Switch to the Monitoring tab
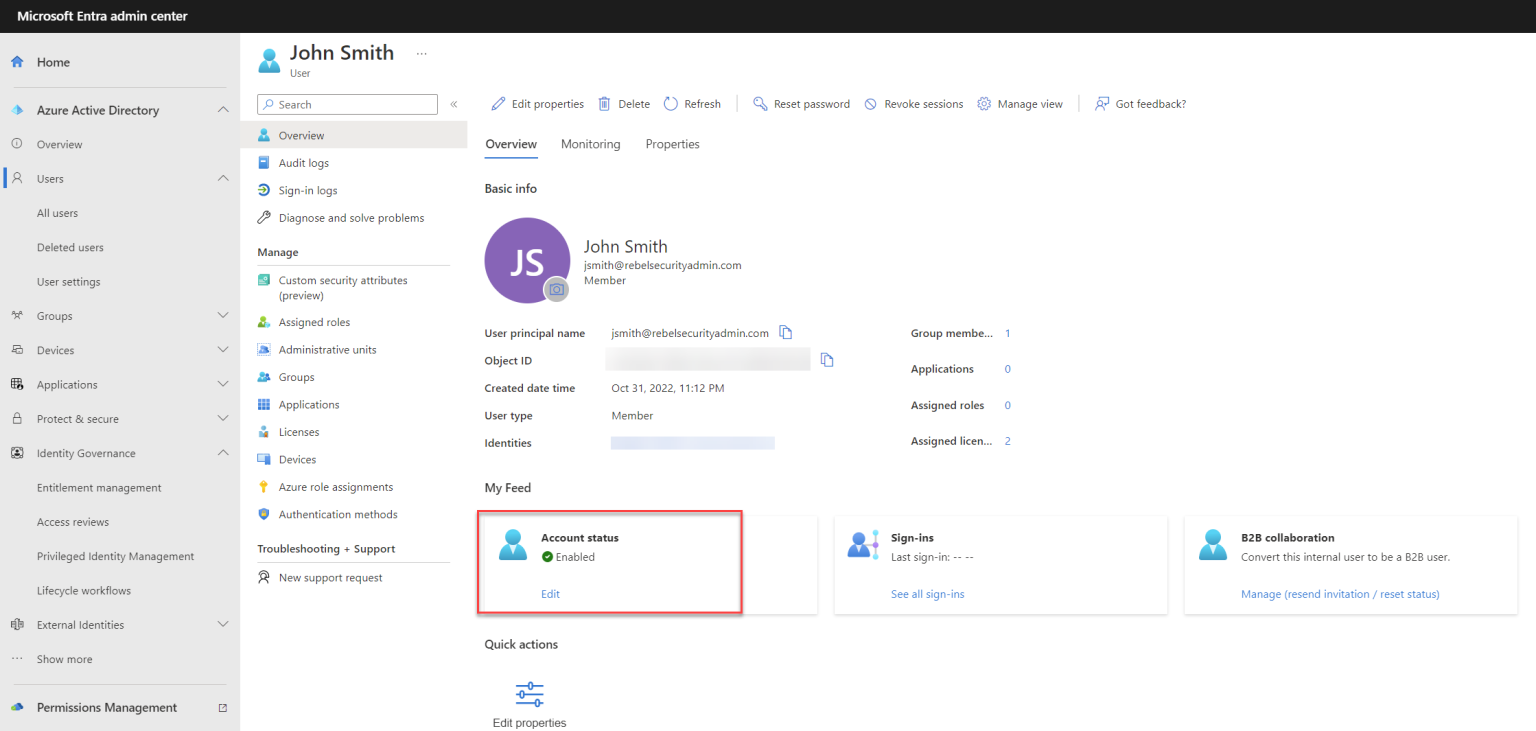The height and width of the screenshot is (731, 1536). (590, 144)
